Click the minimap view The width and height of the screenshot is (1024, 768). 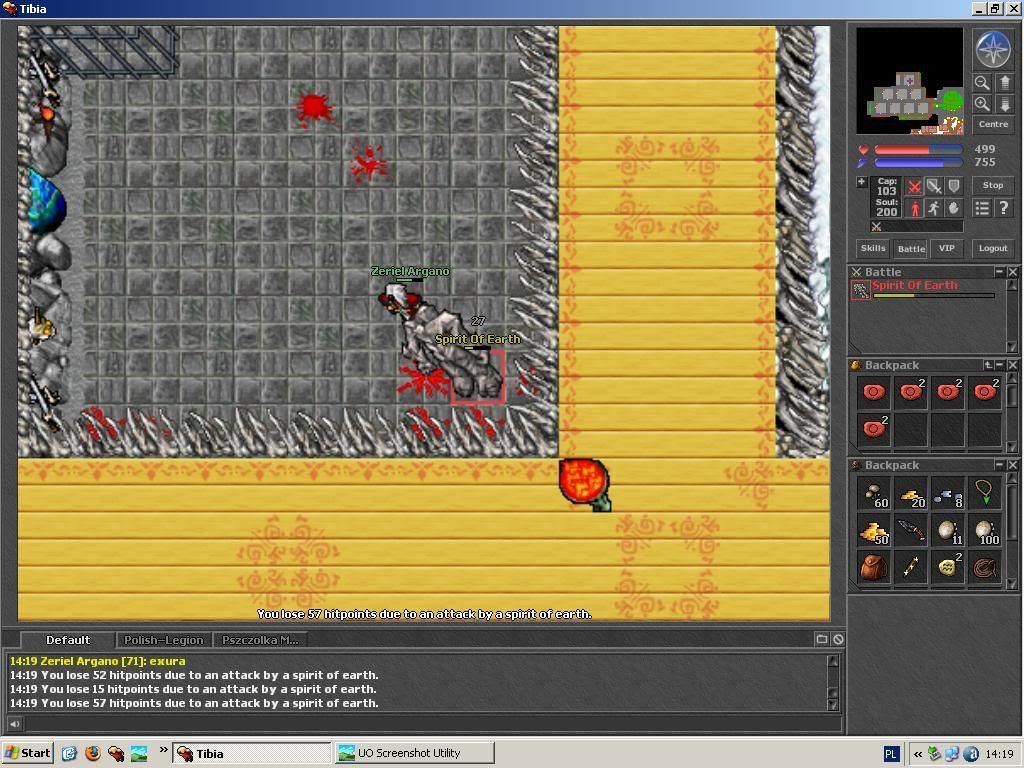click(909, 80)
